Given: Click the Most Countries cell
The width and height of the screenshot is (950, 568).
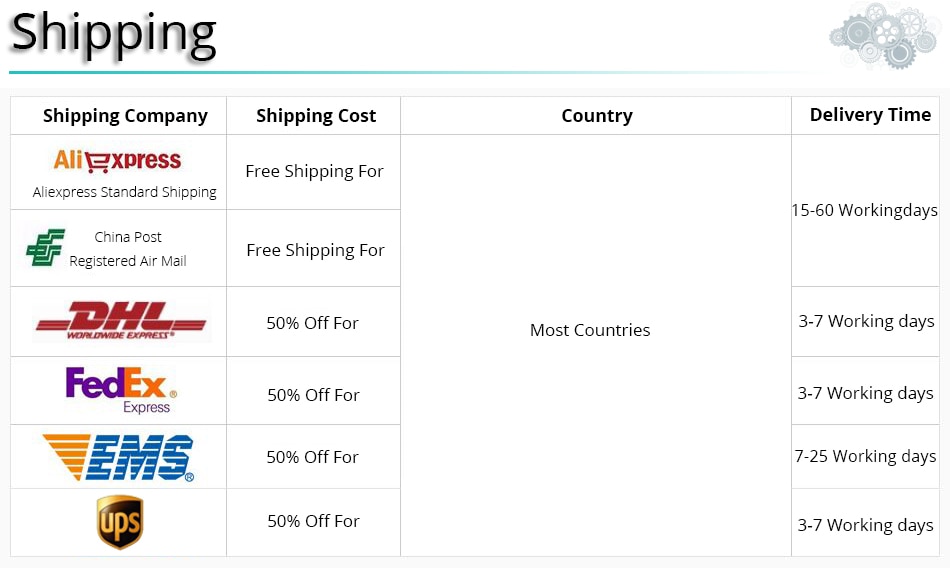Looking at the screenshot, I should 590,330.
